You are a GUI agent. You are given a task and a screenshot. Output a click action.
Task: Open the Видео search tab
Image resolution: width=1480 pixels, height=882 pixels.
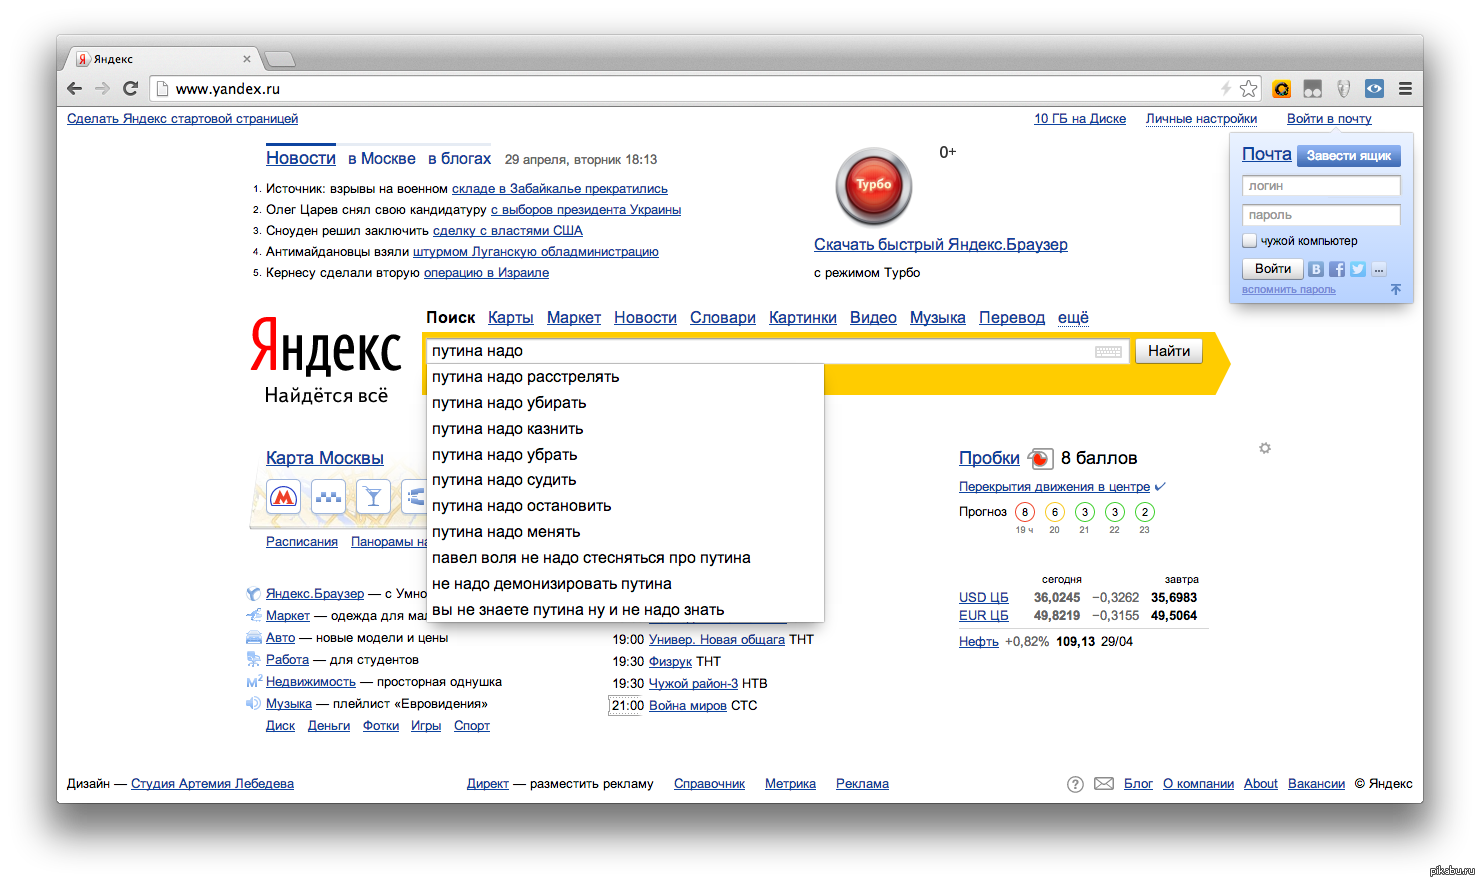[873, 317]
